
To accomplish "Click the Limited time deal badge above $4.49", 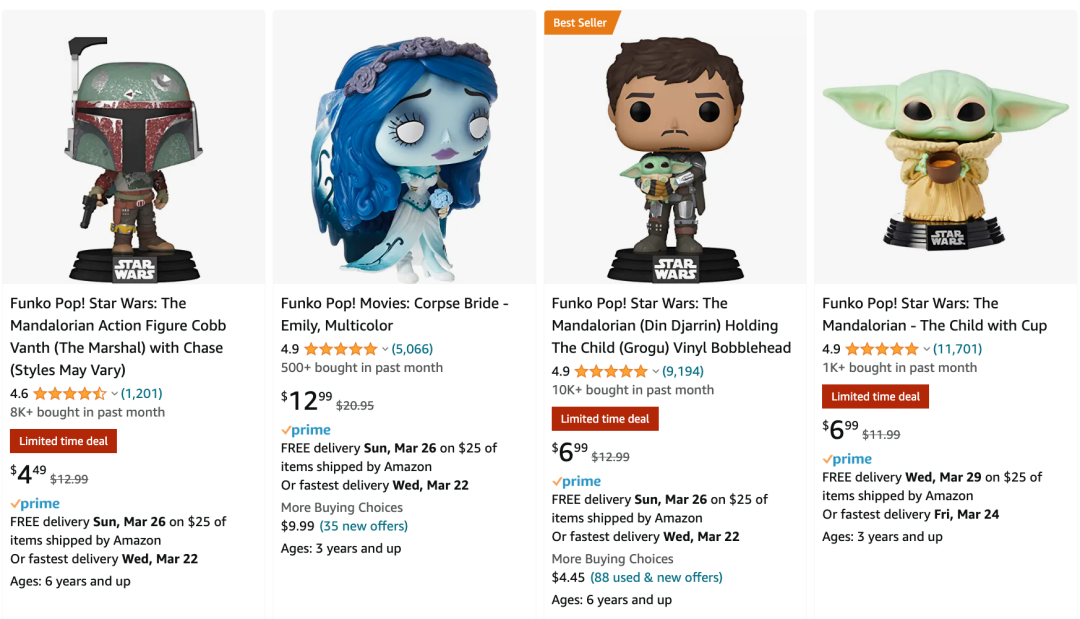I will click(64, 441).
